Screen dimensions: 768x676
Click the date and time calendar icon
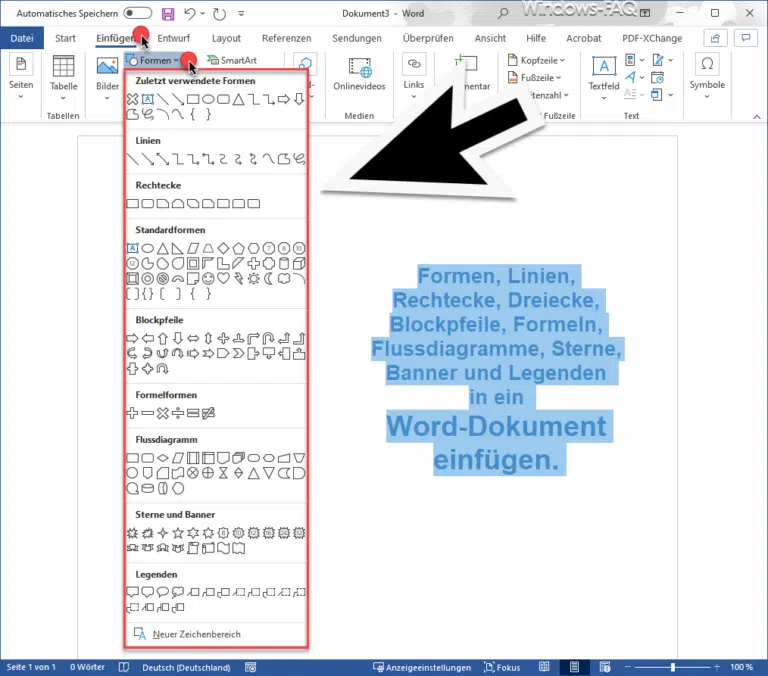657,77
